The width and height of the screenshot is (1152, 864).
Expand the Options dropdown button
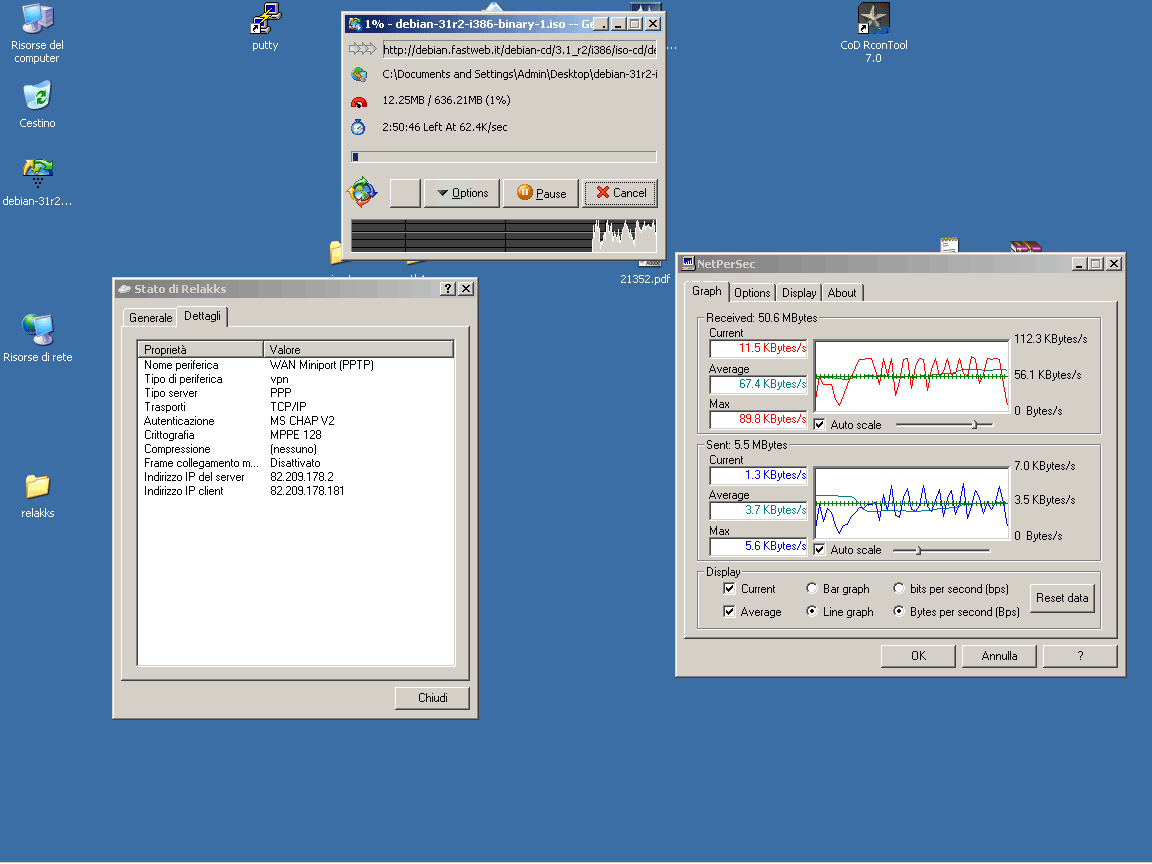(461, 193)
